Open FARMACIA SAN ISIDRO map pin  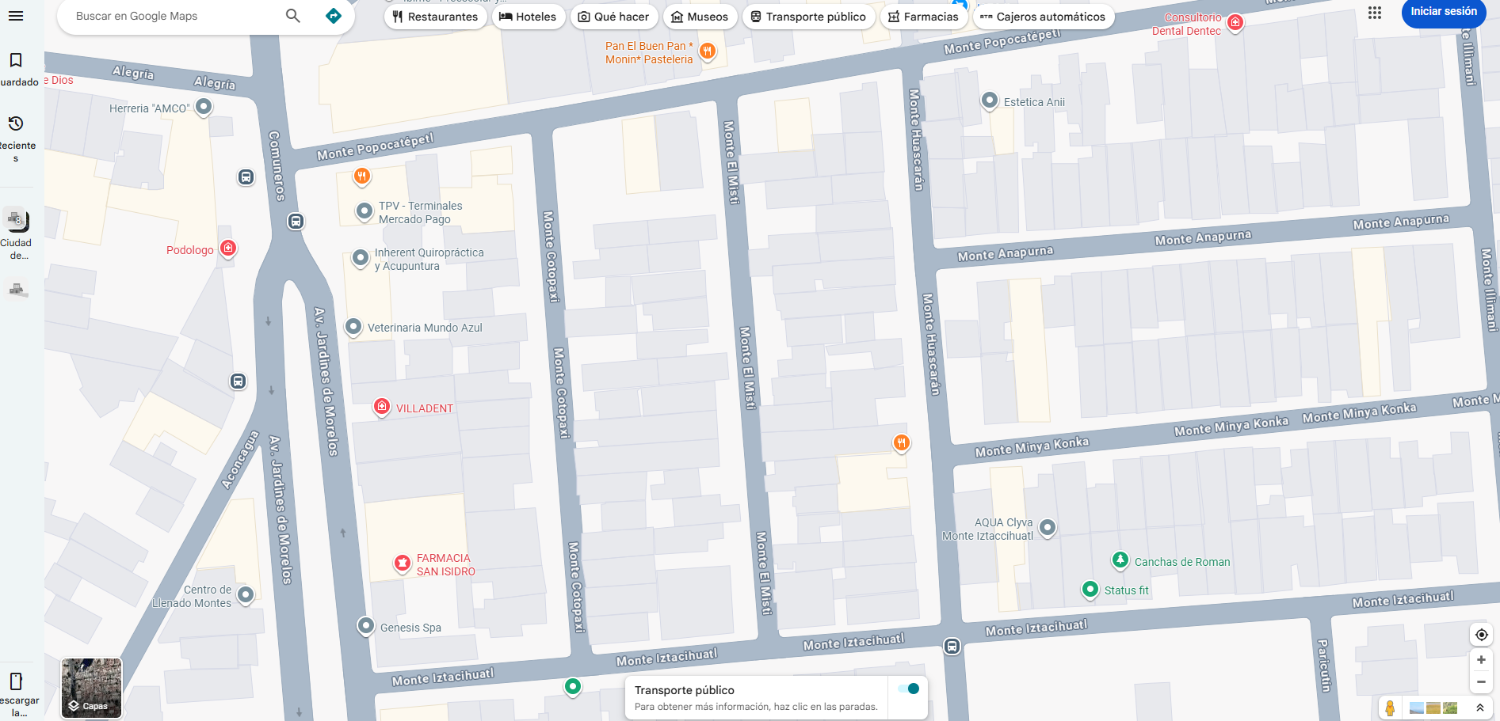[402, 564]
